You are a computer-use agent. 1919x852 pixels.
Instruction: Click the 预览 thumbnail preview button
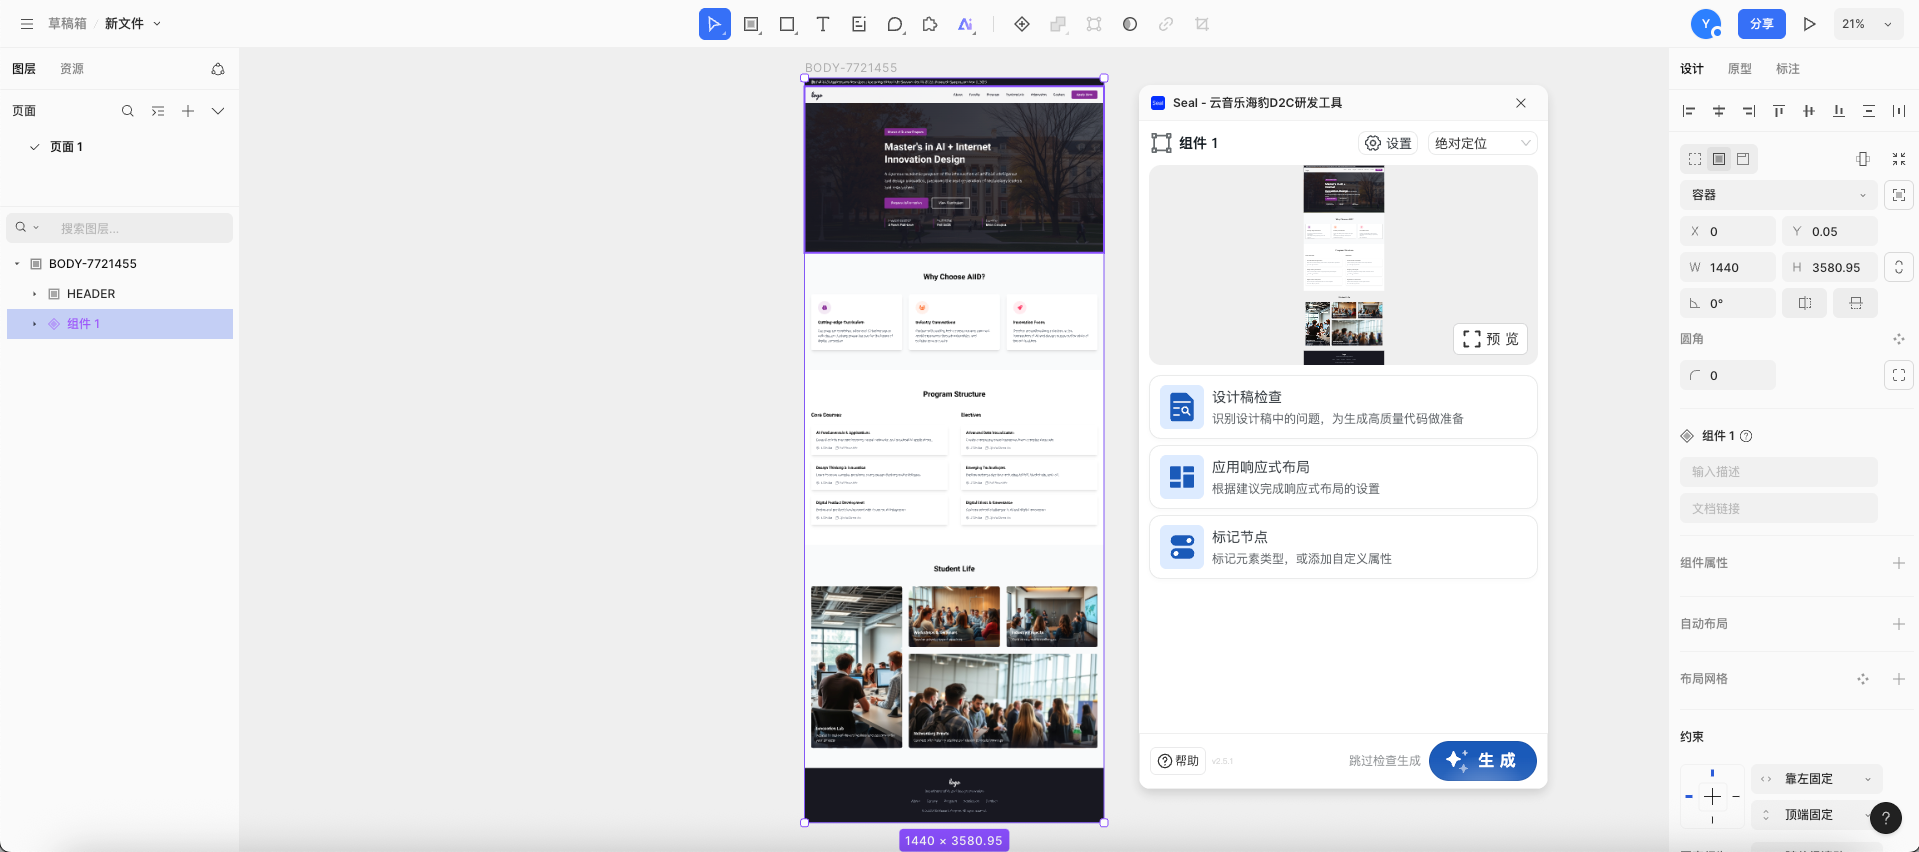click(1490, 339)
